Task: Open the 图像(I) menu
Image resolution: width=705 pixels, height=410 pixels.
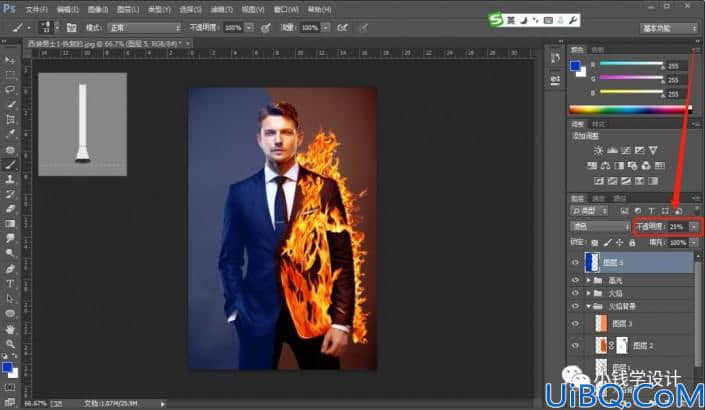Action: (x=98, y=9)
